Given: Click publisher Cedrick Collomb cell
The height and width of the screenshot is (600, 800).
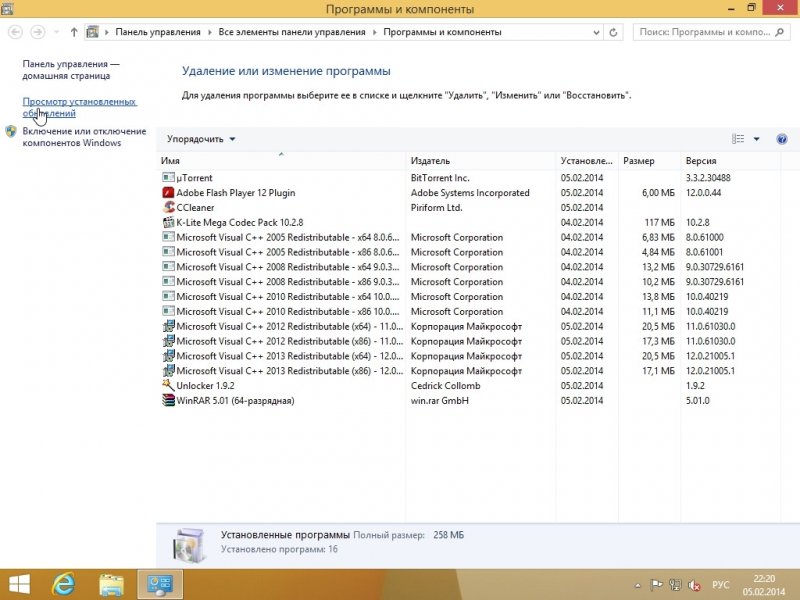Looking at the screenshot, I should [x=445, y=385].
